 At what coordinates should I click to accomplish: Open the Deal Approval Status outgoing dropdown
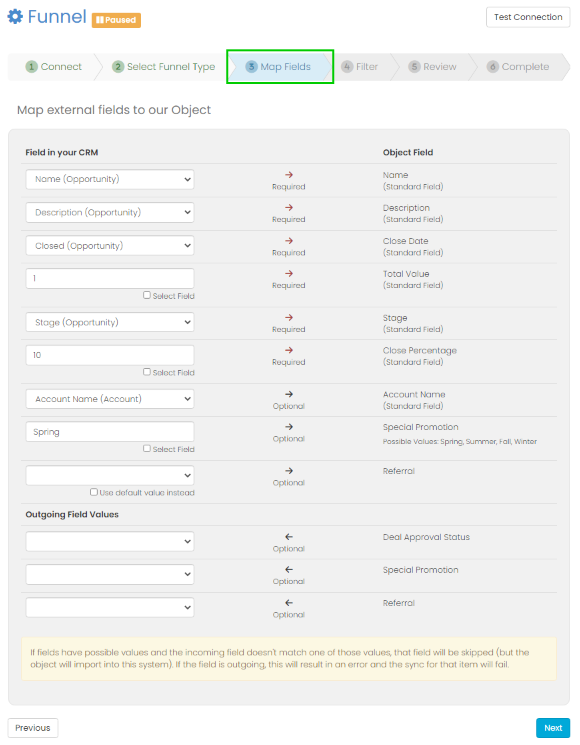[110, 542]
